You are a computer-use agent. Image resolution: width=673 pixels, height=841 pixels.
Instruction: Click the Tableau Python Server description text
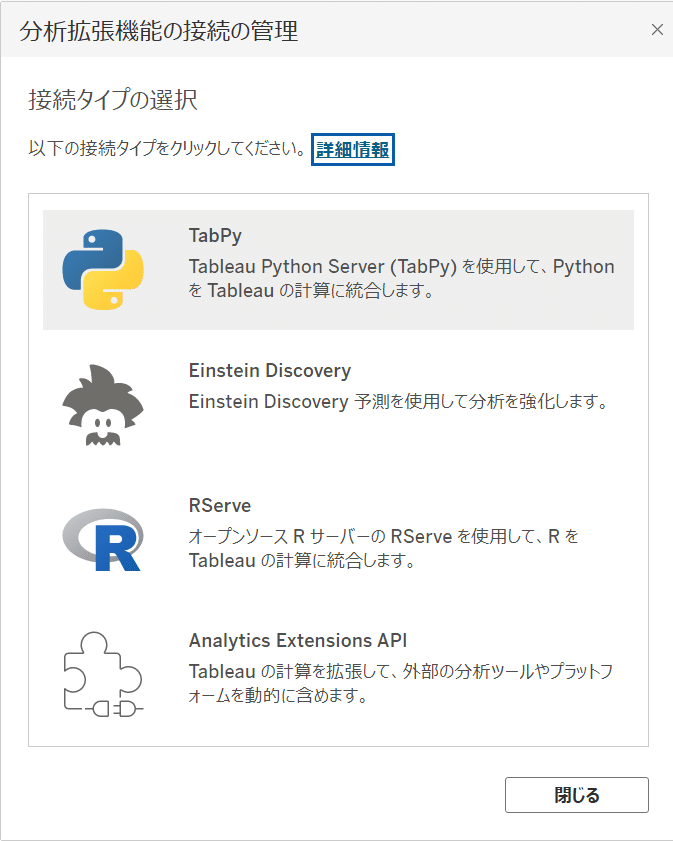click(401, 278)
